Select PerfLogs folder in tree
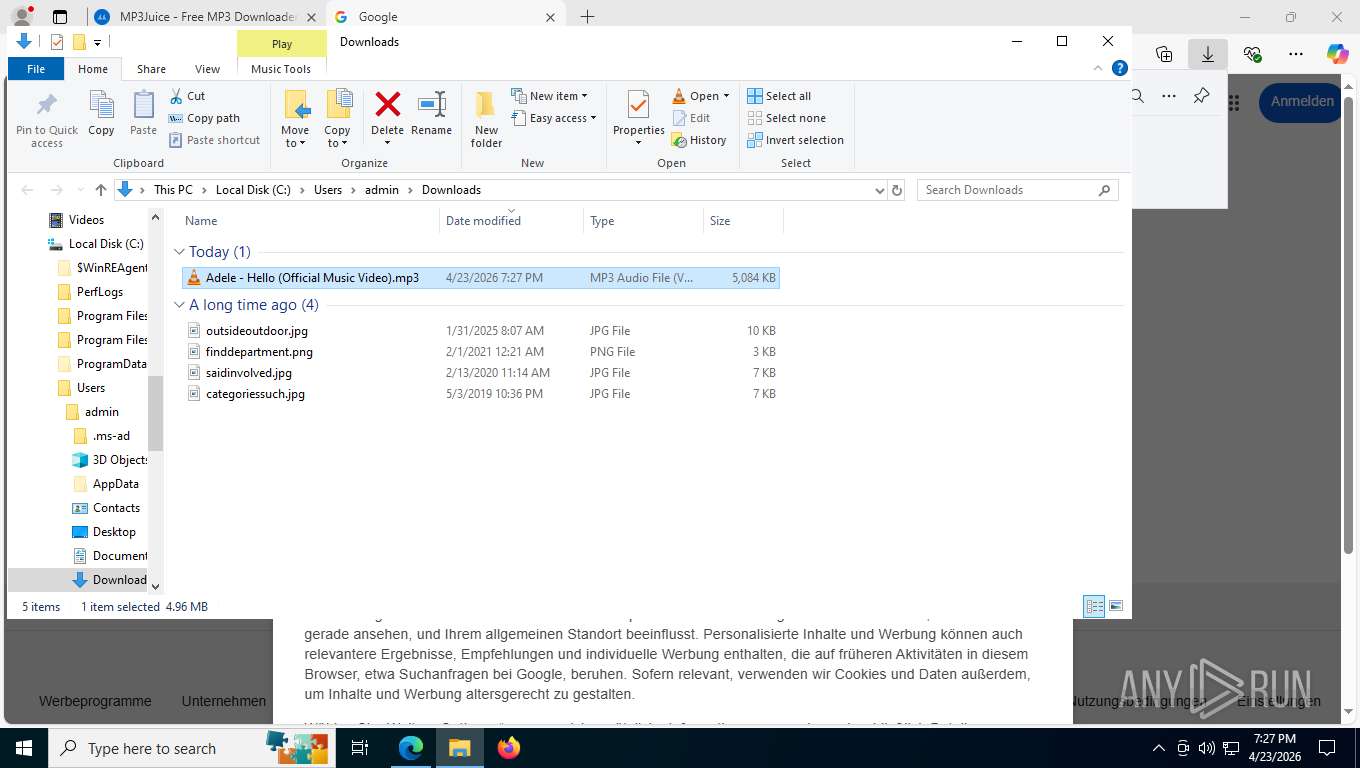 pyautogui.click(x=100, y=292)
